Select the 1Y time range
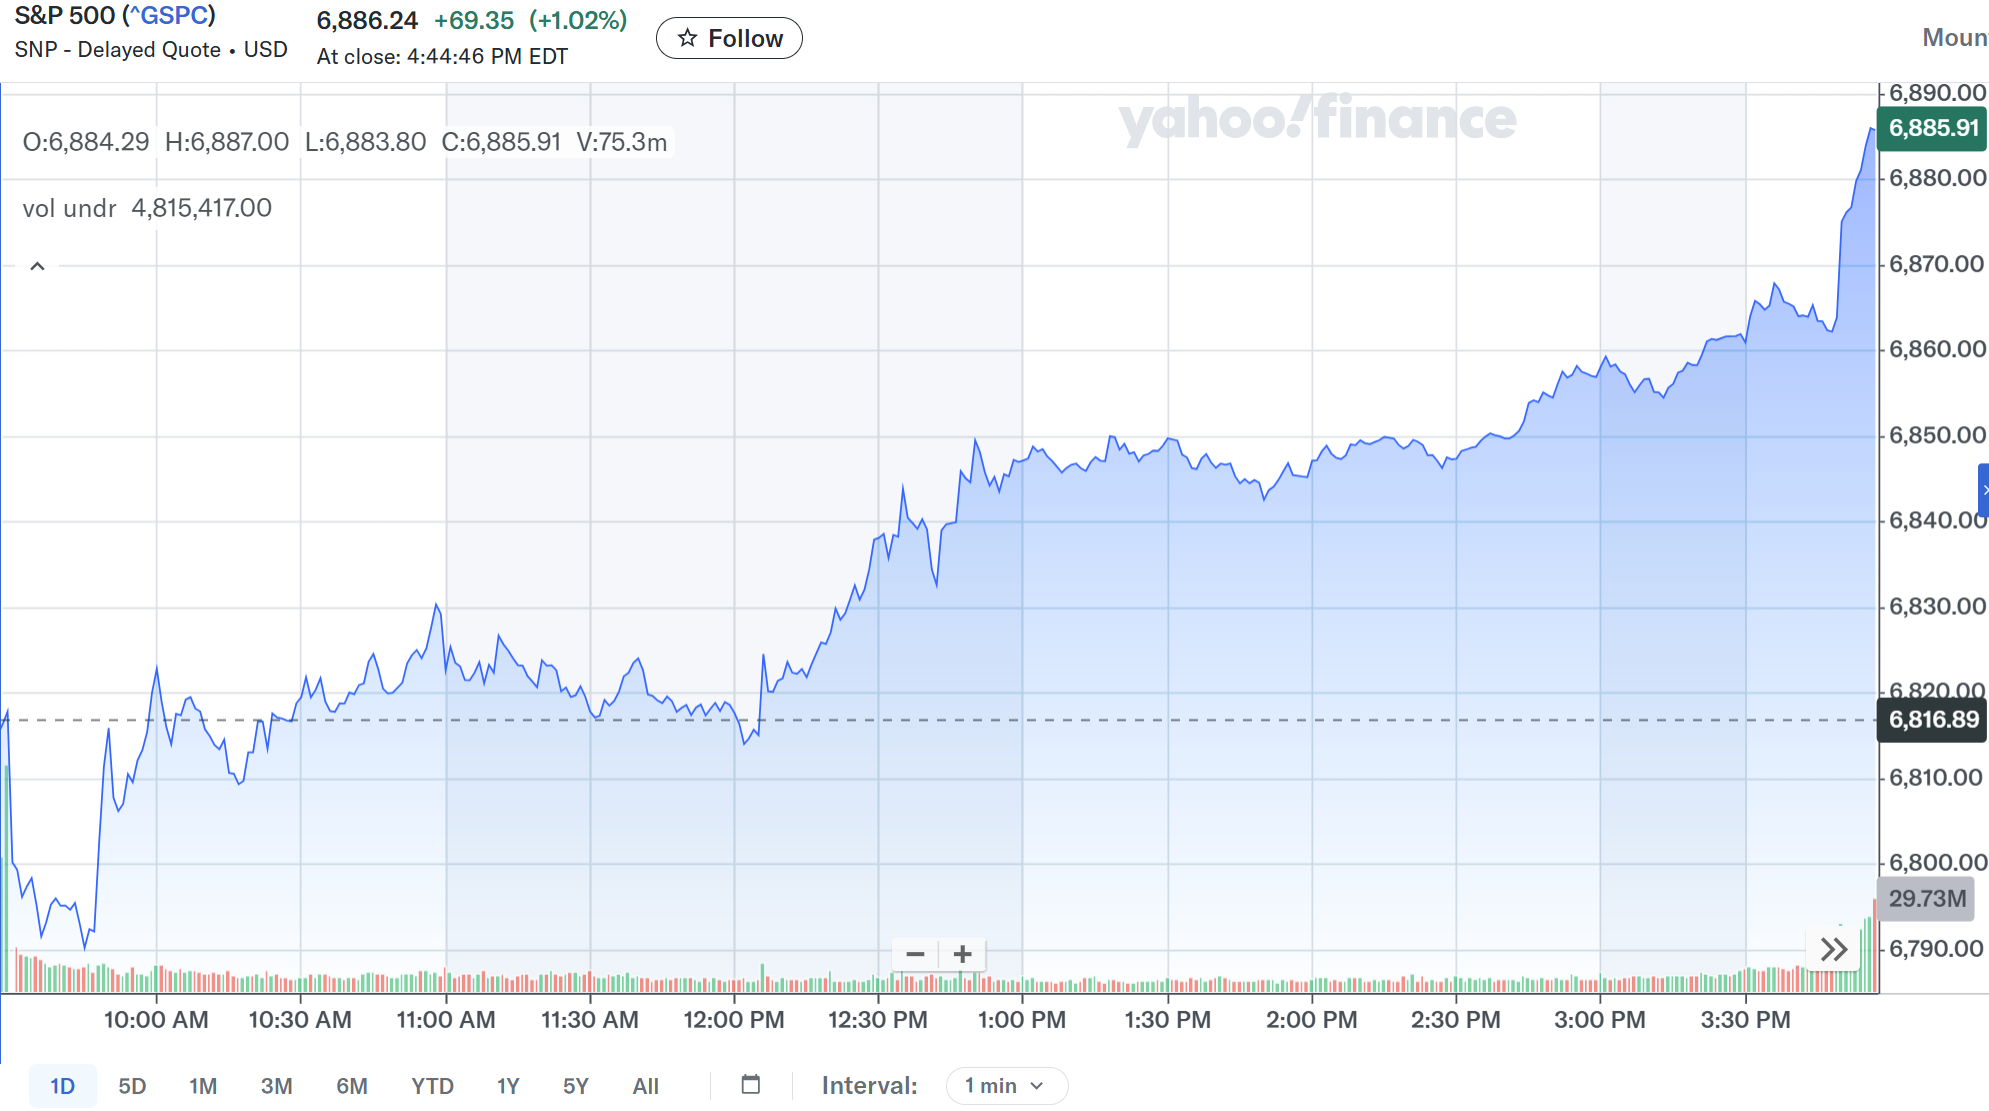The width and height of the screenshot is (1989, 1111). pos(508,1086)
